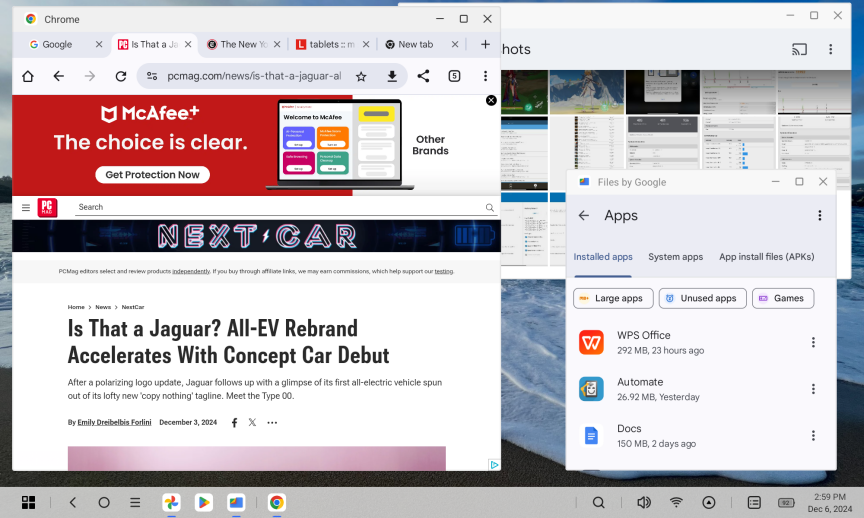Click AdChoices icon on article image
The width and height of the screenshot is (864, 518).
(494, 465)
